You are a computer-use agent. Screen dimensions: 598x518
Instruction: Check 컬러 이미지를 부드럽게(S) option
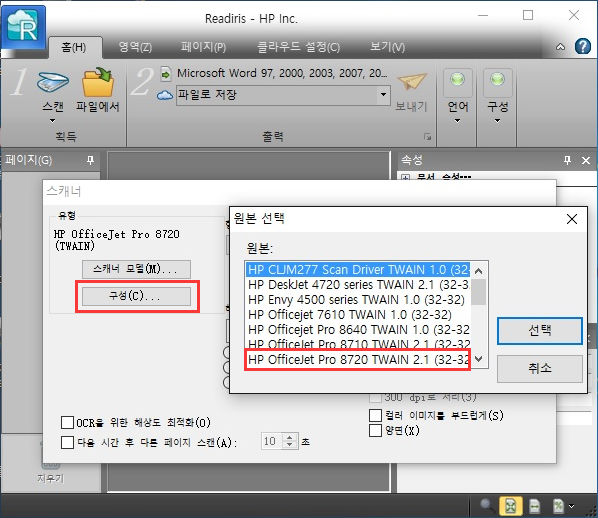click(x=376, y=415)
